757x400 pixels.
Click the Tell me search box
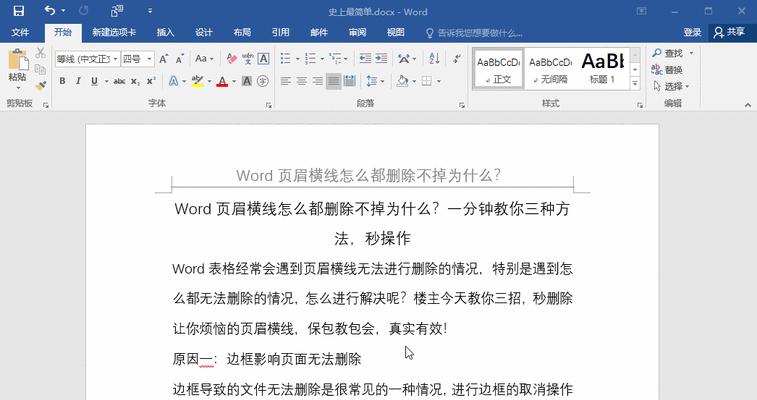[474, 33]
